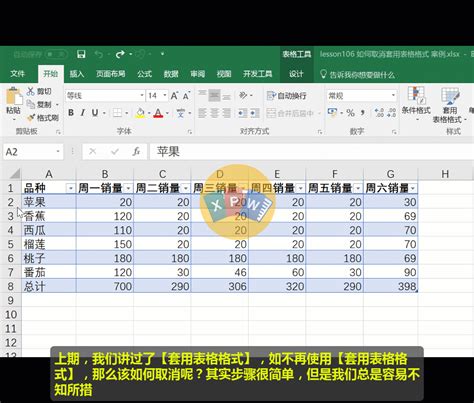Viewport: 474px width, 403px height.
Task: Click the decrease decimal icon
Action: [x=391, y=113]
